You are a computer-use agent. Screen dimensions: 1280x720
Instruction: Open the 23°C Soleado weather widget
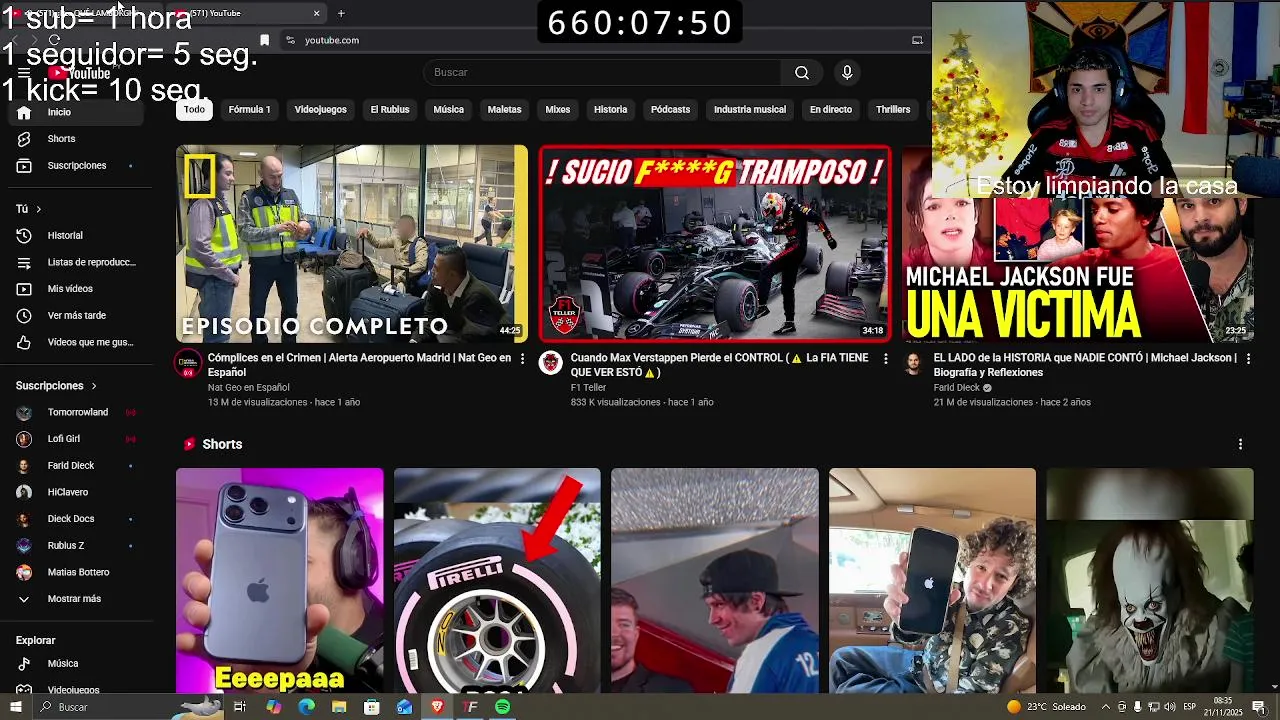click(1047, 707)
